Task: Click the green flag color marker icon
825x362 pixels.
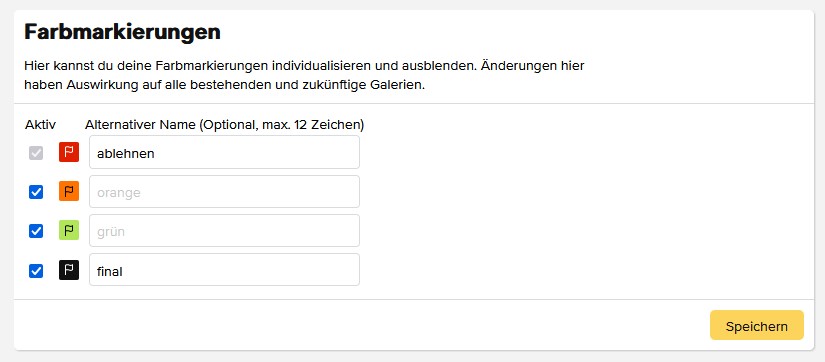Action: click(x=69, y=230)
